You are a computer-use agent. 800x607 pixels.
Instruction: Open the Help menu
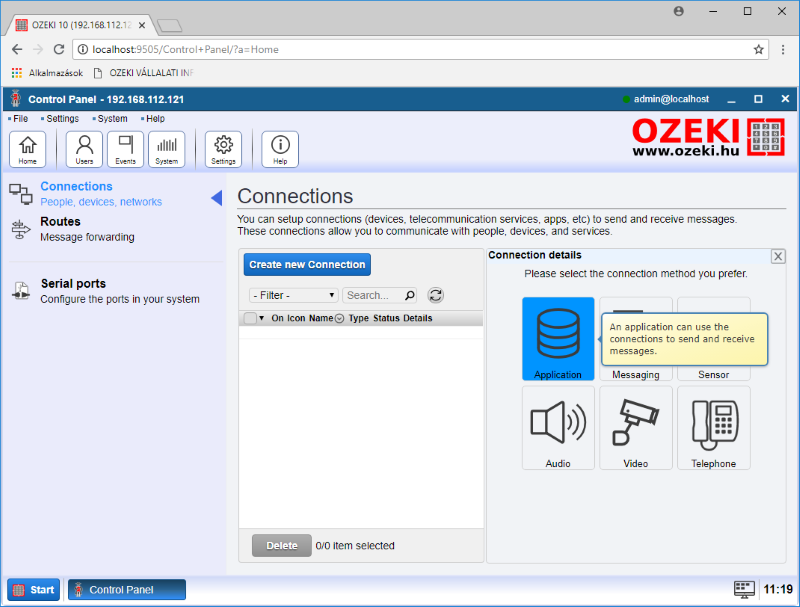click(155, 119)
